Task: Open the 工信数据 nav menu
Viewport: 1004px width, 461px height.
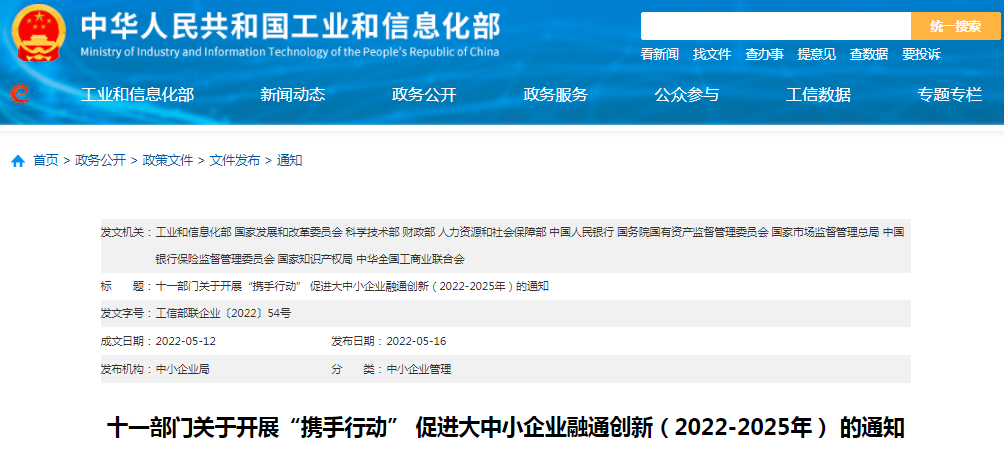Action: click(x=818, y=95)
